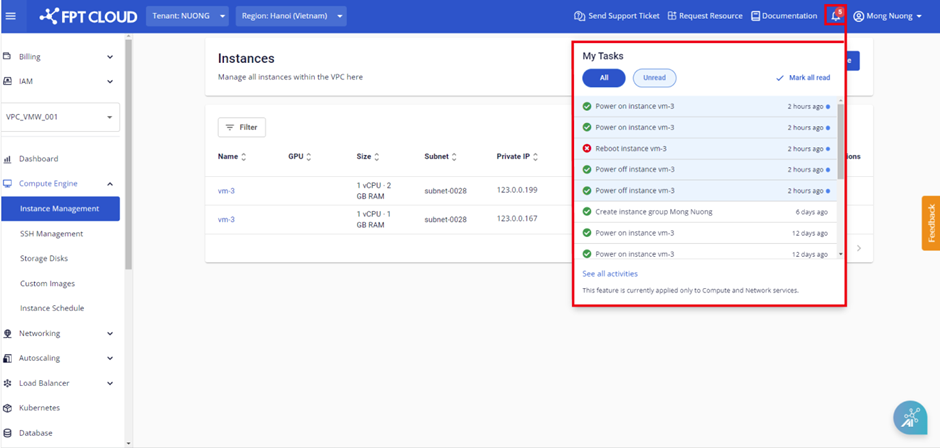This screenshot has height=448, width=940.
Task: Select the All tasks filter
Action: click(x=603, y=78)
